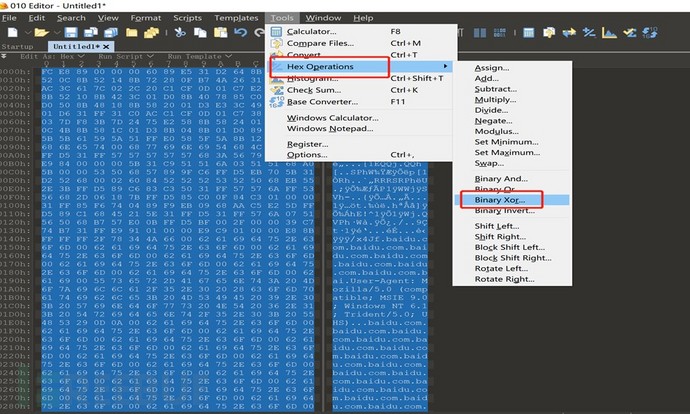Open the Scripts menu
The height and width of the screenshot is (414, 690).
pos(187,18)
